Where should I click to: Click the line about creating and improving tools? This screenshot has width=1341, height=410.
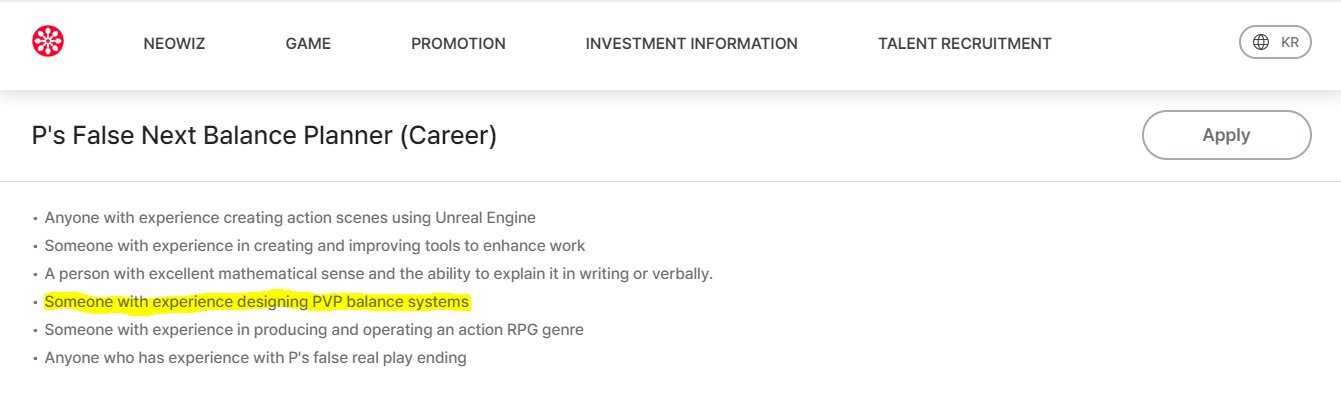pos(315,246)
